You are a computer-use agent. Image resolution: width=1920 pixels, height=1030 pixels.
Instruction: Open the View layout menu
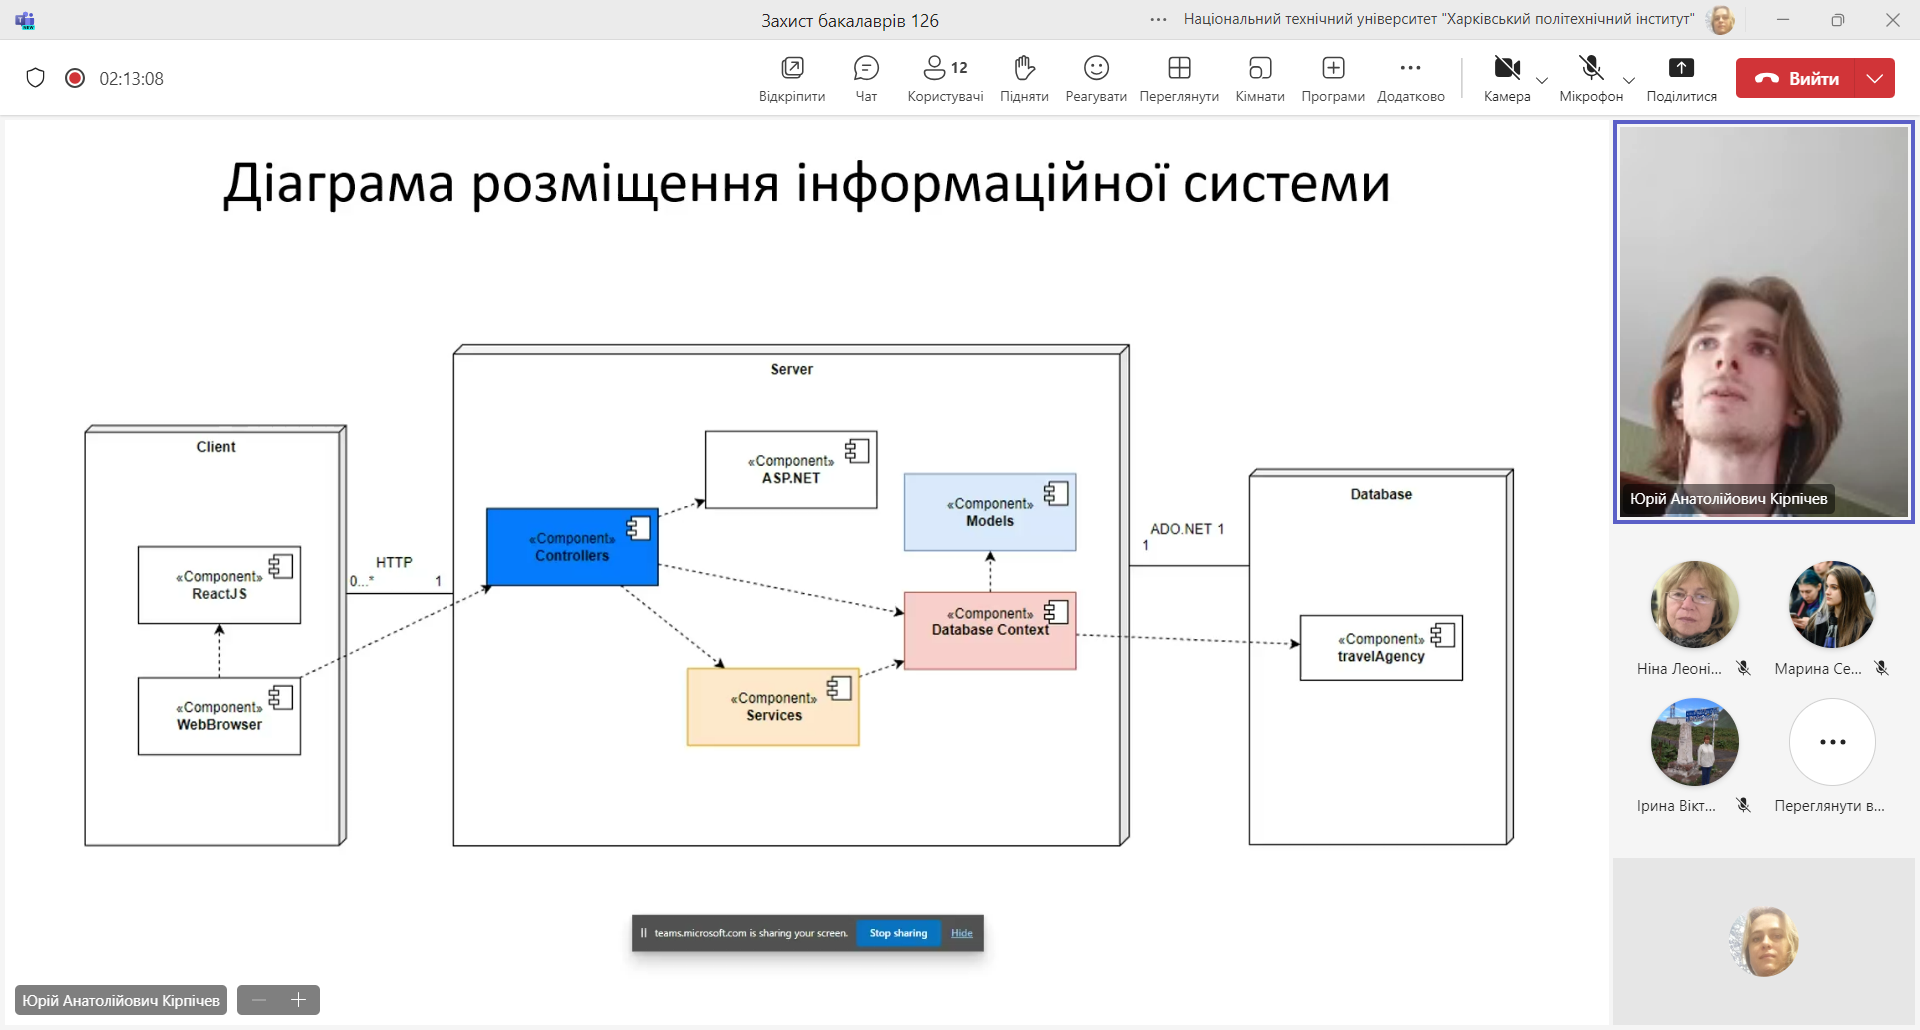1179,79
